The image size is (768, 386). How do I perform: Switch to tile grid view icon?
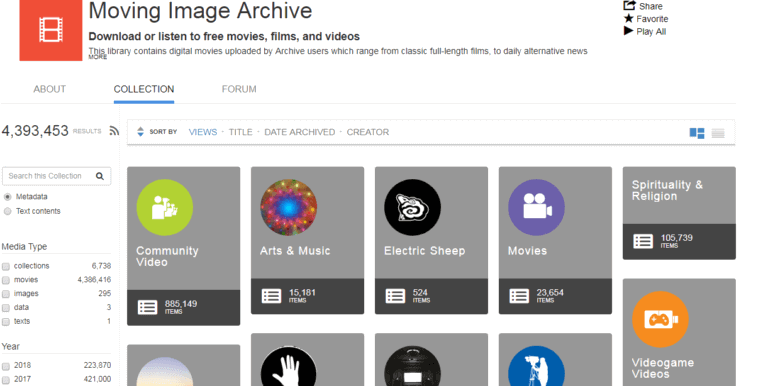coord(697,133)
